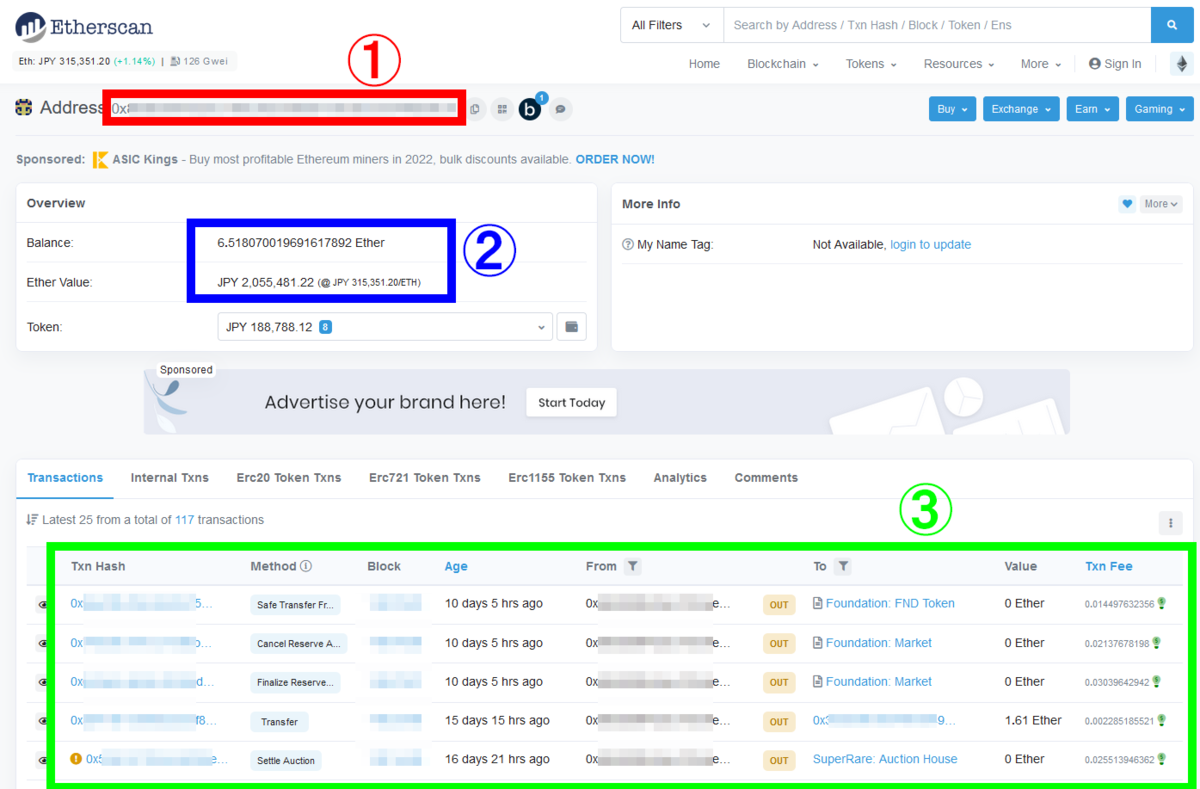Expand the Blockchain menu
This screenshot has height=789, width=1200.
click(x=783, y=64)
